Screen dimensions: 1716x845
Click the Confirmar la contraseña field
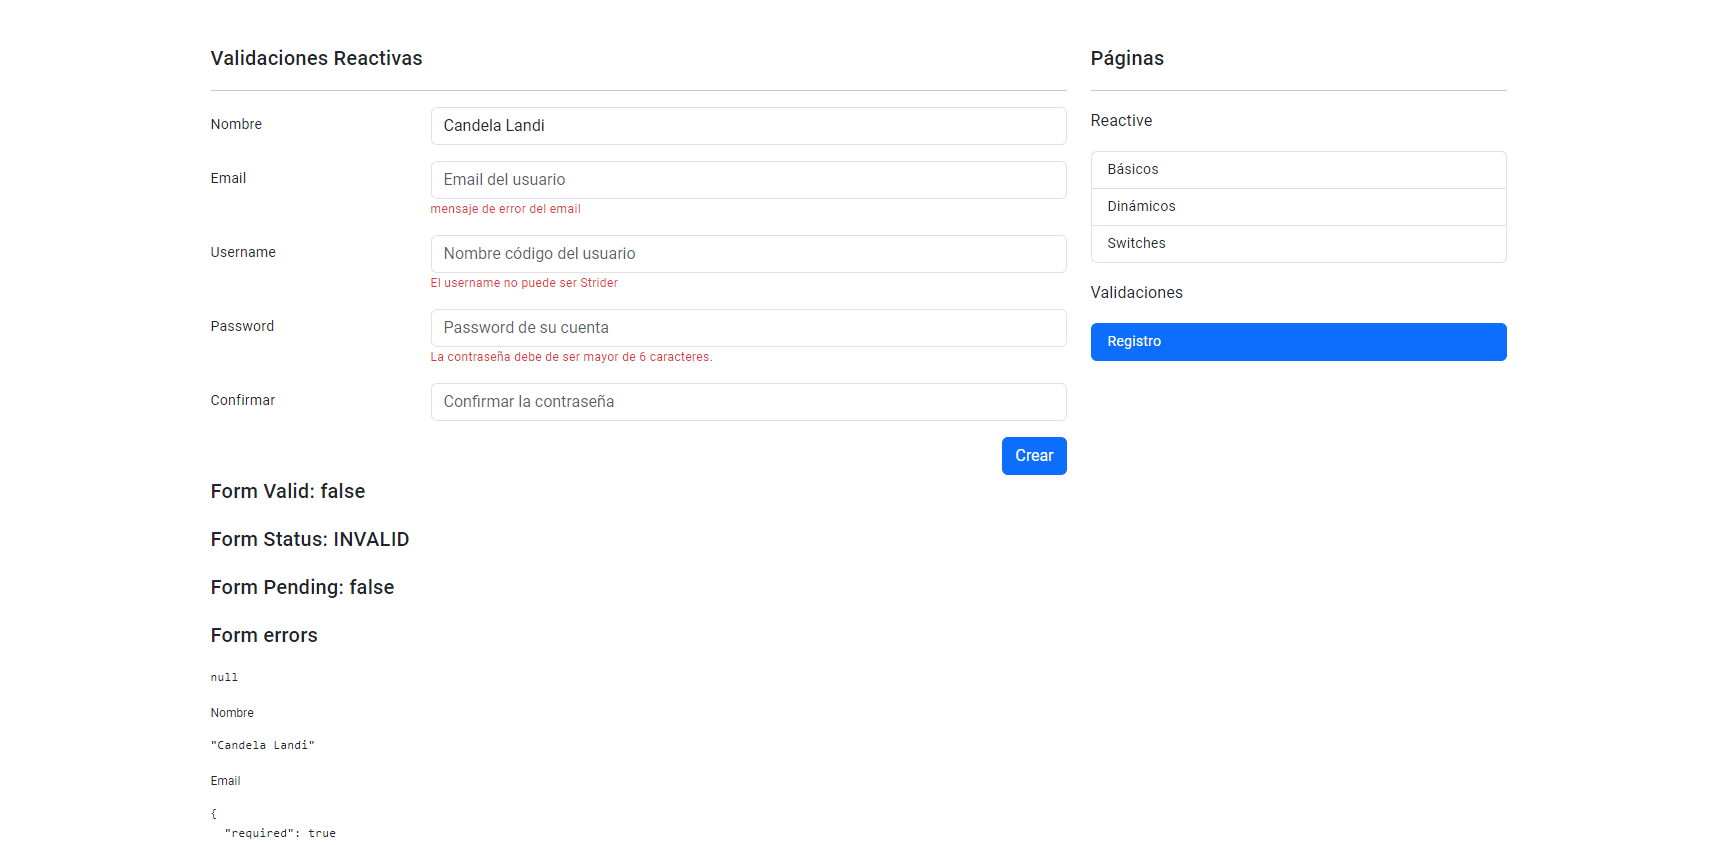748,402
